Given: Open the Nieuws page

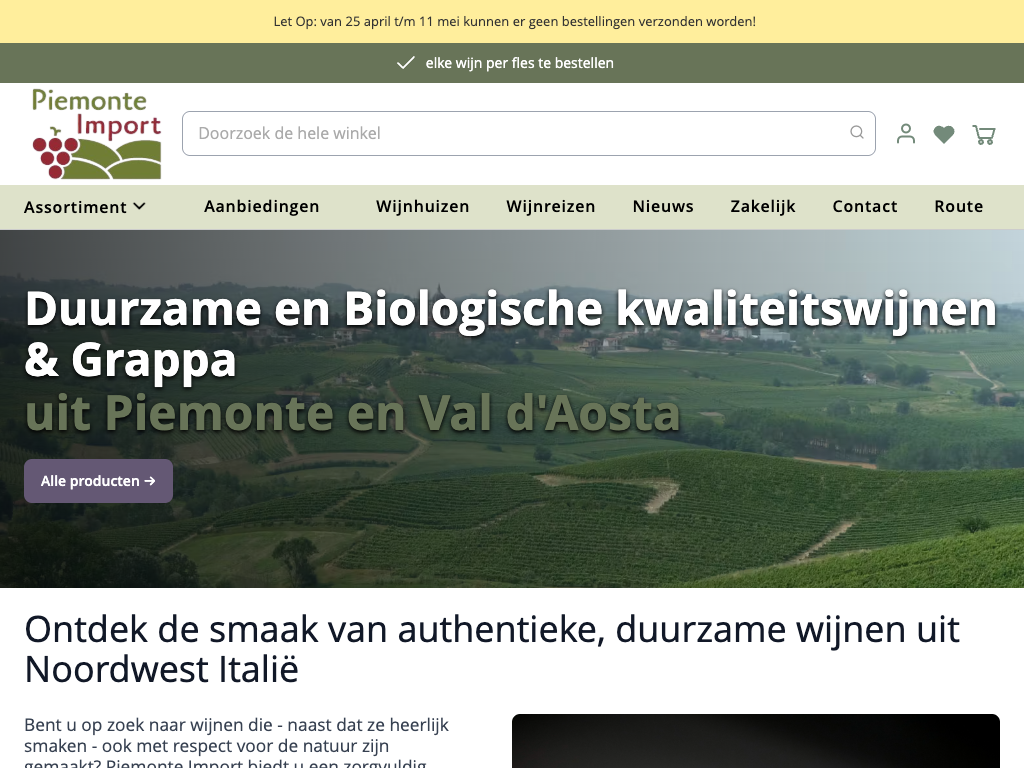Looking at the screenshot, I should coord(663,207).
